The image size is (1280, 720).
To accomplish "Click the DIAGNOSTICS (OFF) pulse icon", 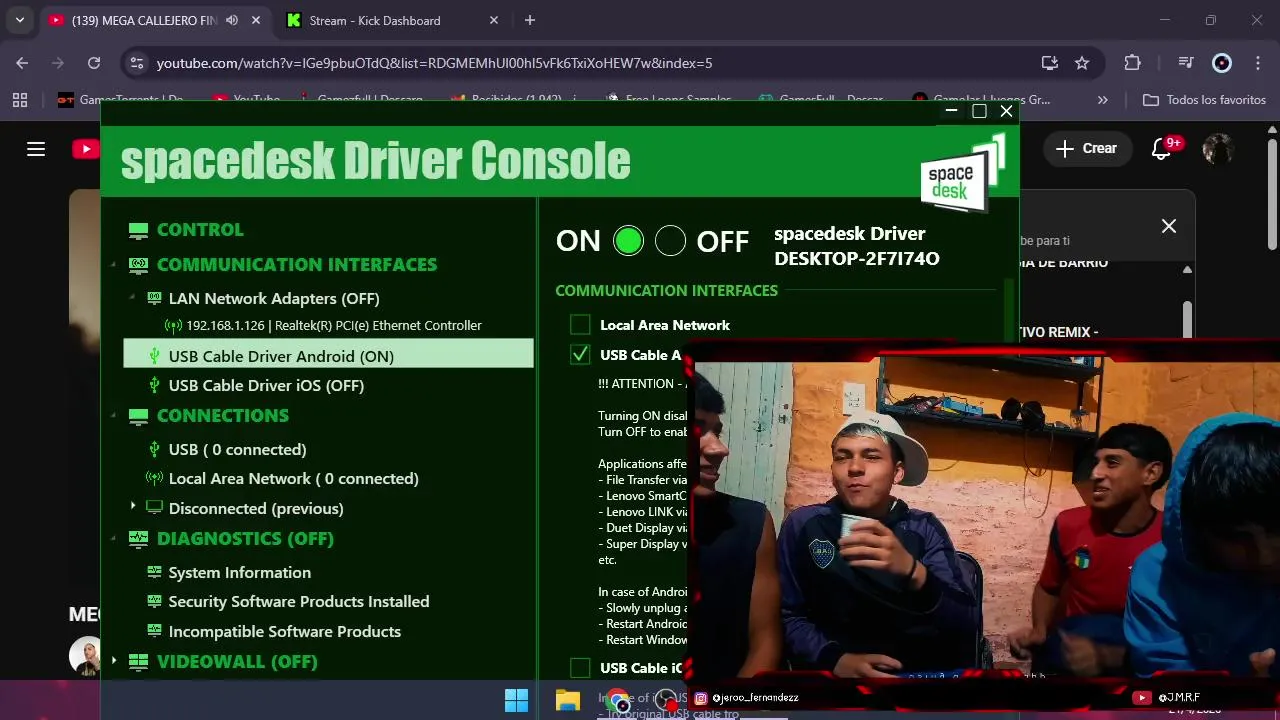I will pos(138,539).
